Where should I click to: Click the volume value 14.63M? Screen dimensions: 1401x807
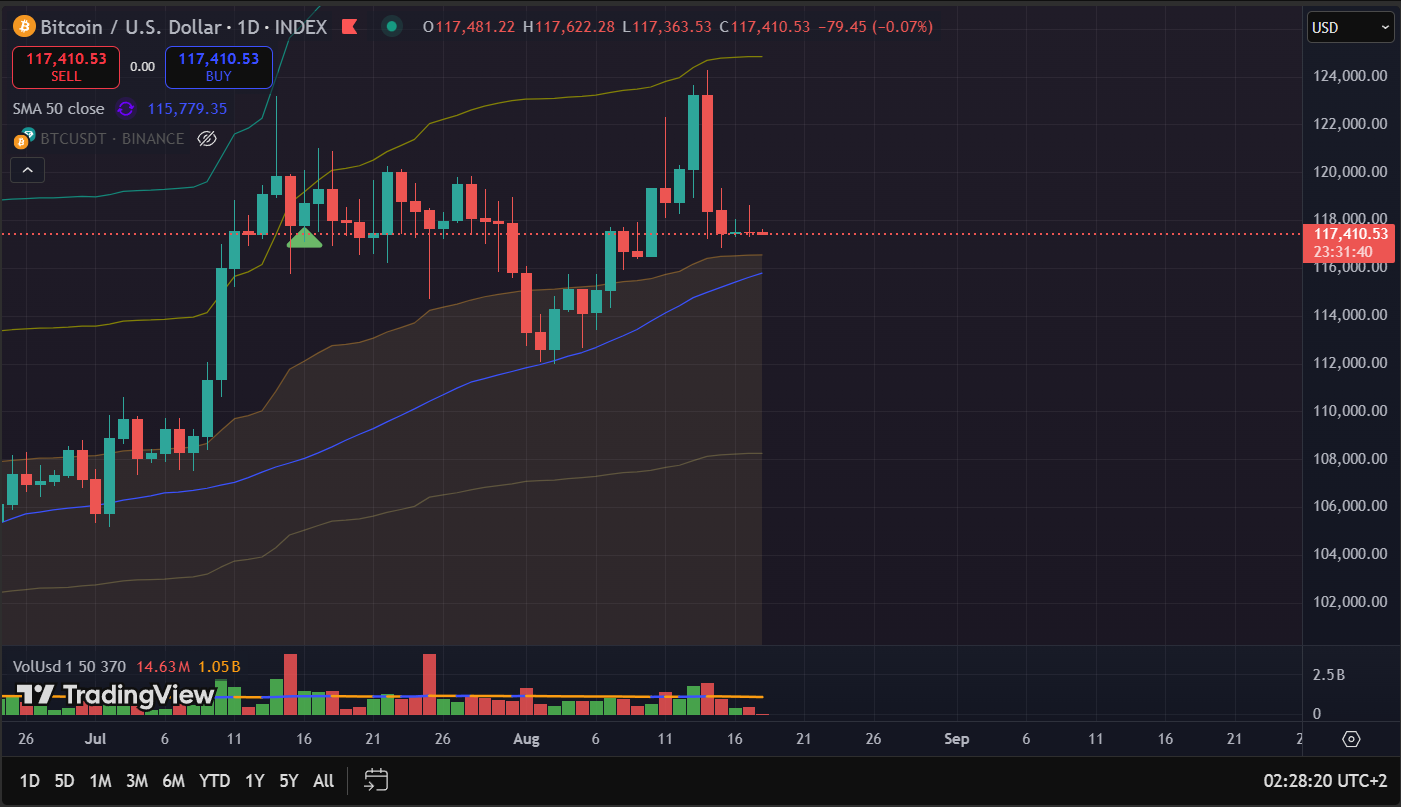[163, 667]
